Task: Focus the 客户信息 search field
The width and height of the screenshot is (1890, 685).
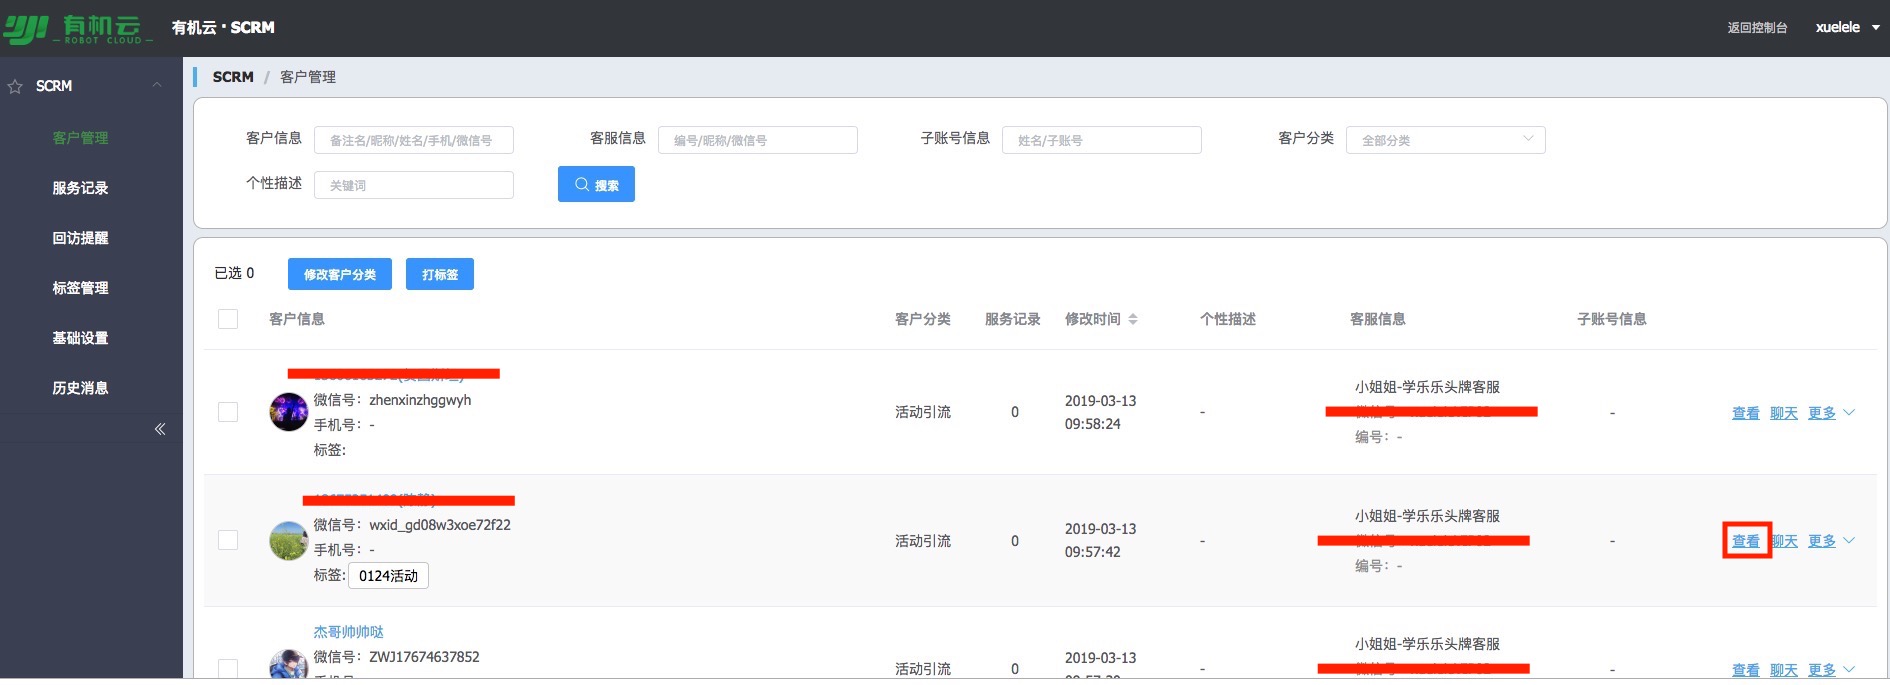Action: click(x=414, y=140)
